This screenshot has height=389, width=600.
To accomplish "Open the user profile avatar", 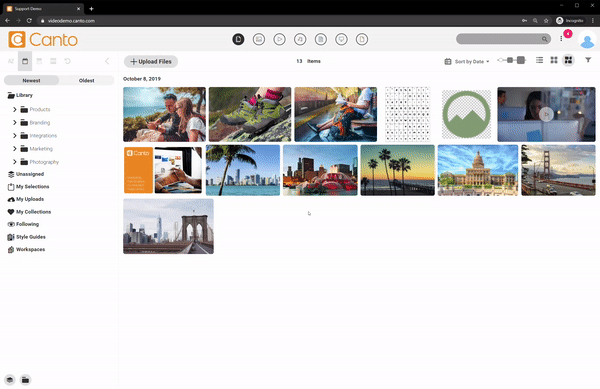I will tap(587, 40).
